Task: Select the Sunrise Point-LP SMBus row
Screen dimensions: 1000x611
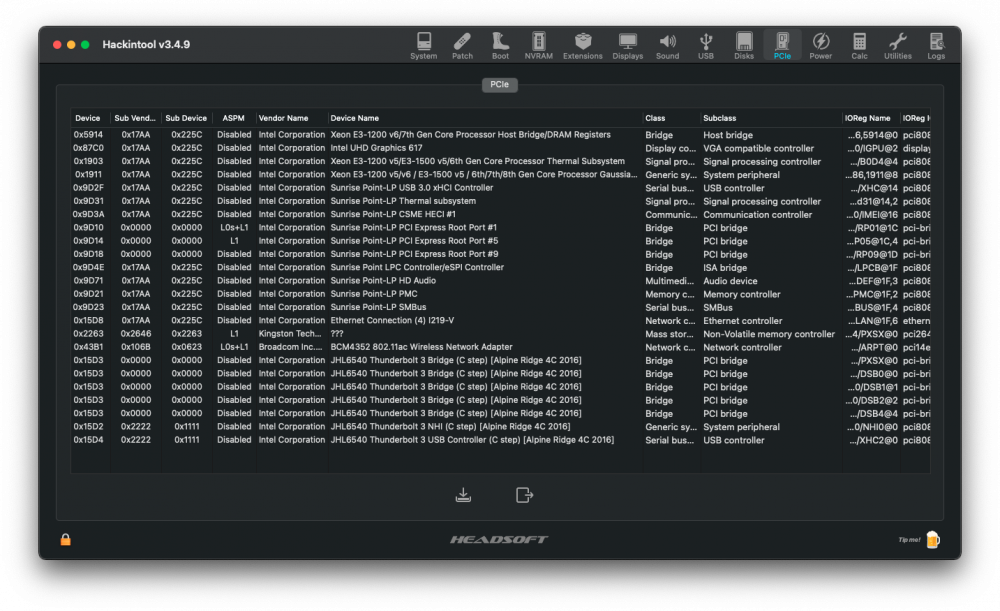Action: coord(501,307)
